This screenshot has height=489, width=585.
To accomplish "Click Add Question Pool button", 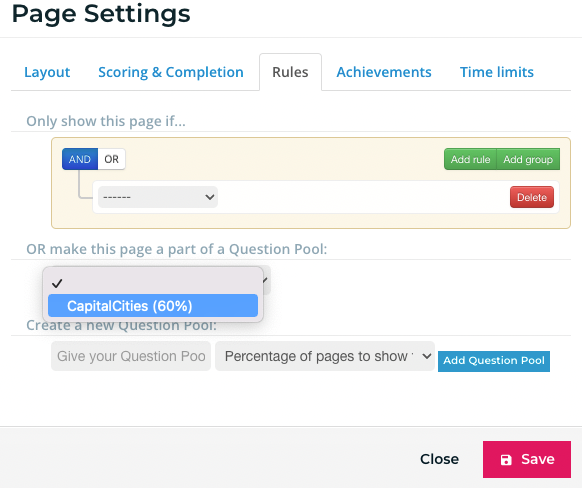I will (x=494, y=361).
